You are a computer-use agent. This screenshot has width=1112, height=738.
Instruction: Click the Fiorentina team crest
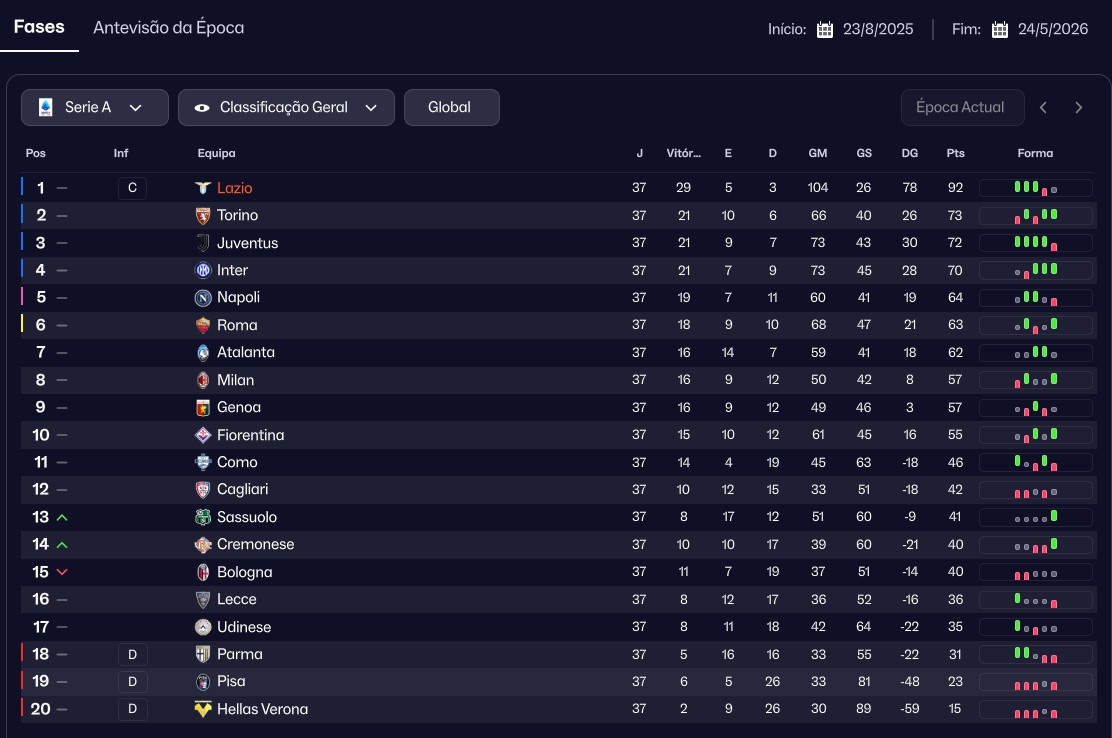(x=203, y=435)
